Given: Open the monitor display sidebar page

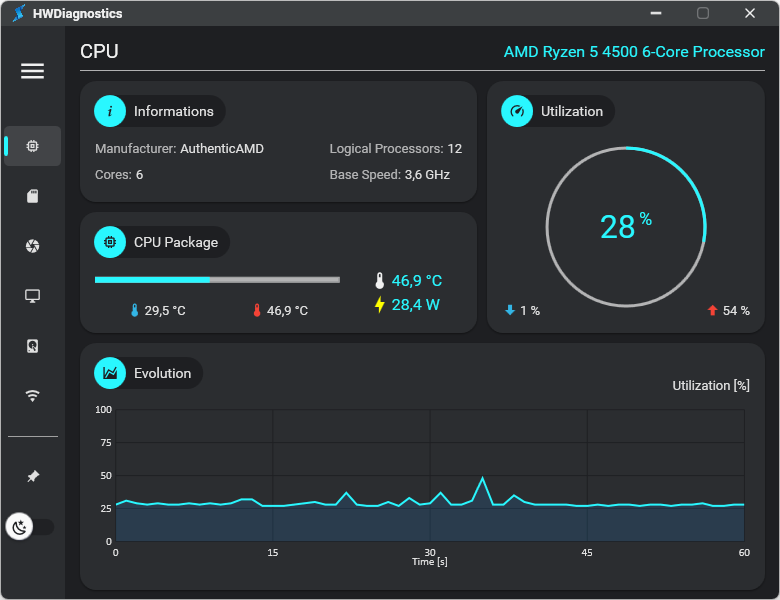Looking at the screenshot, I should pos(32,296).
